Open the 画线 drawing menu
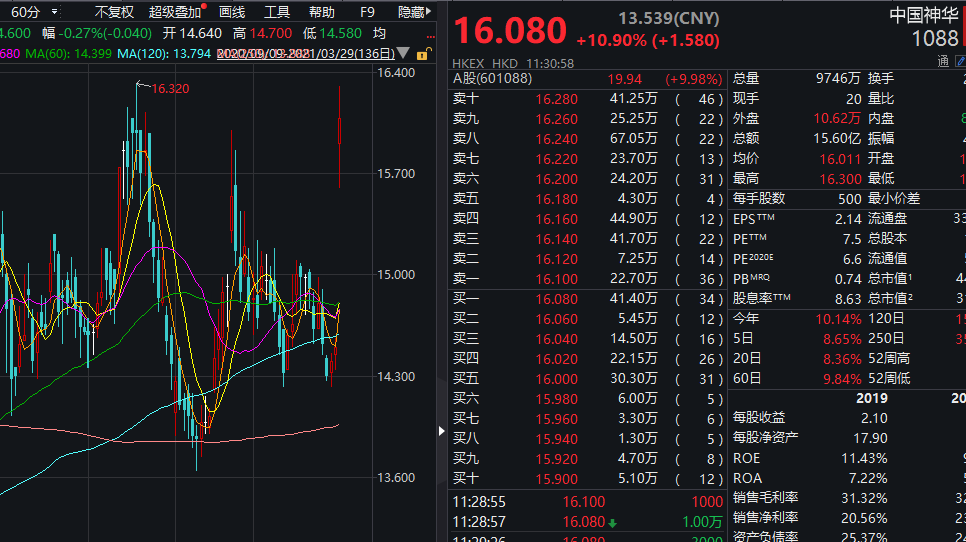The image size is (966, 542). tap(232, 12)
